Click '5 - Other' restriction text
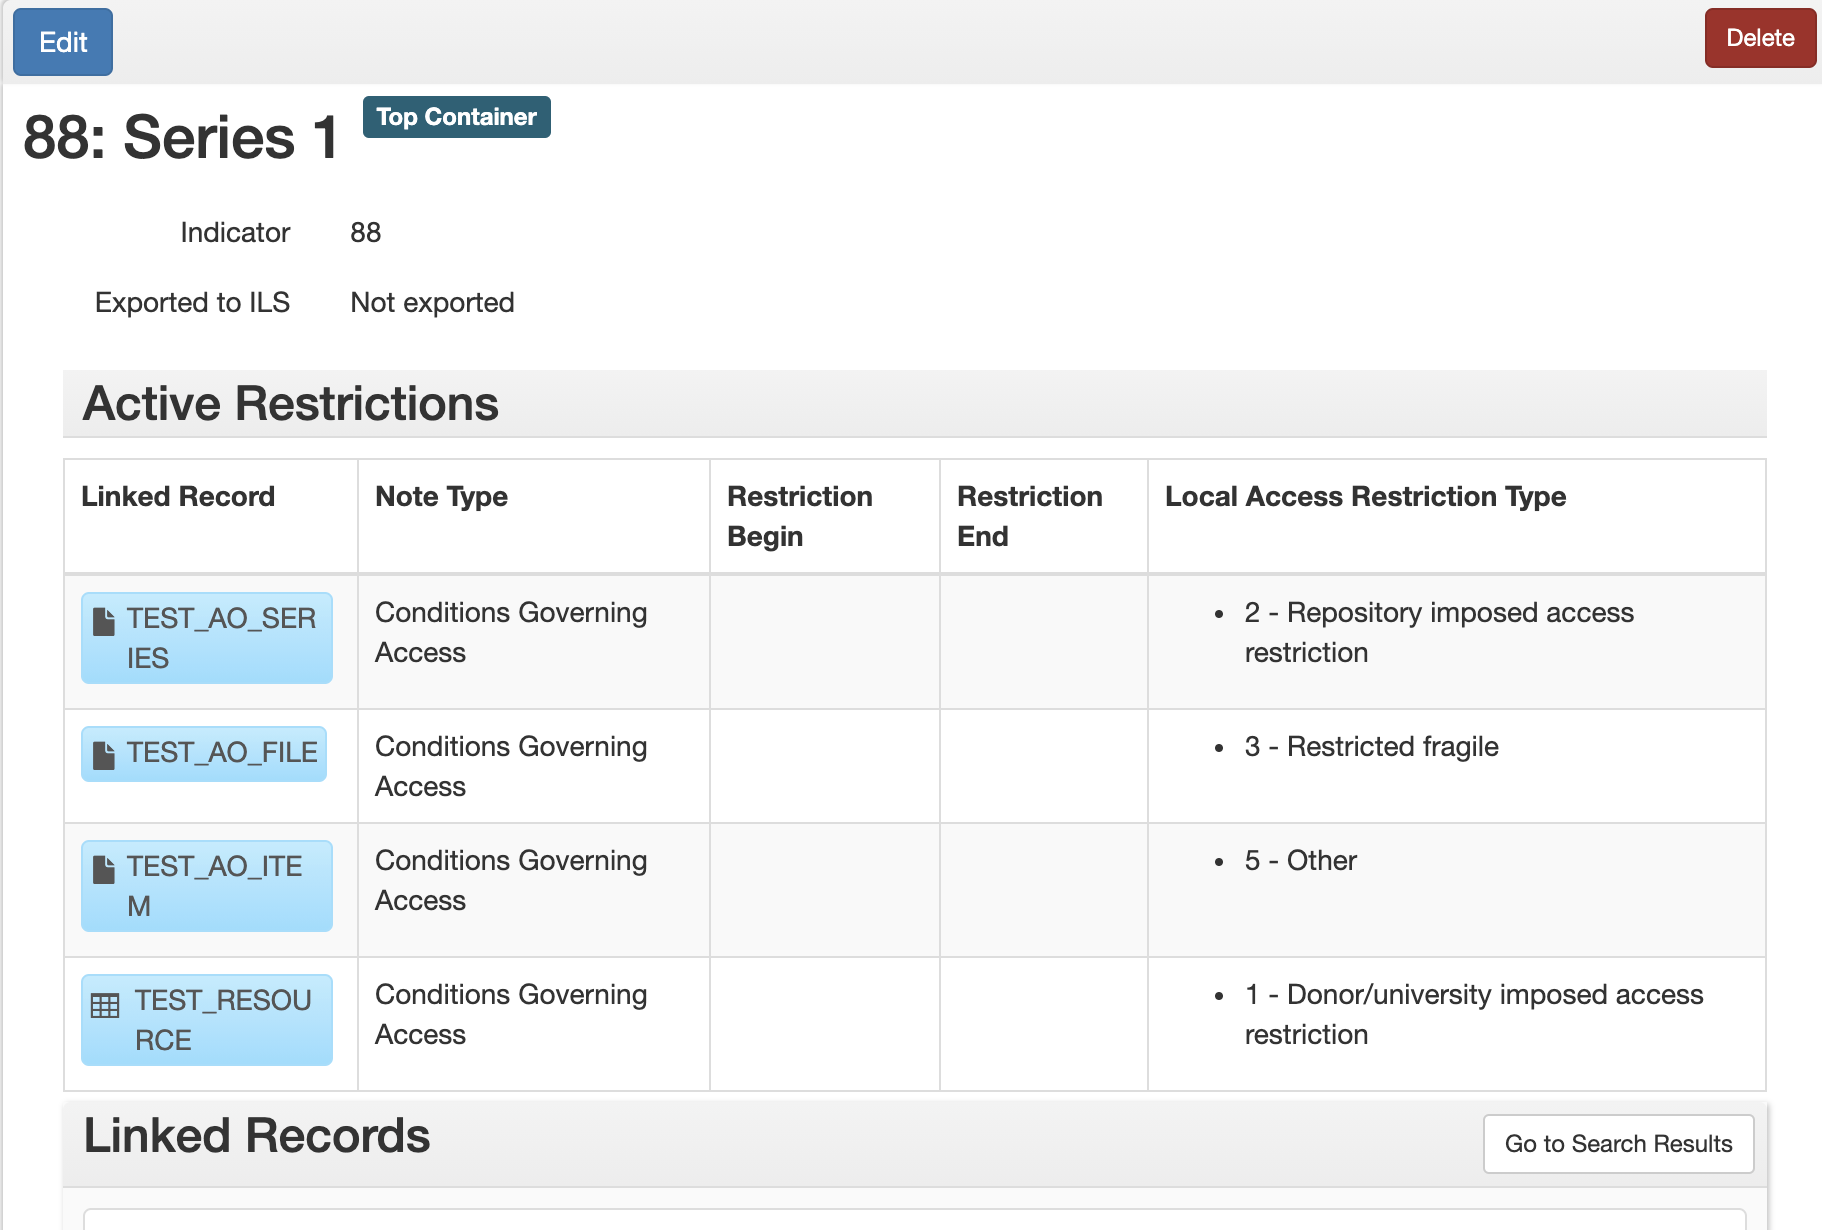Image resolution: width=1822 pixels, height=1230 pixels. pyautogui.click(x=1300, y=861)
